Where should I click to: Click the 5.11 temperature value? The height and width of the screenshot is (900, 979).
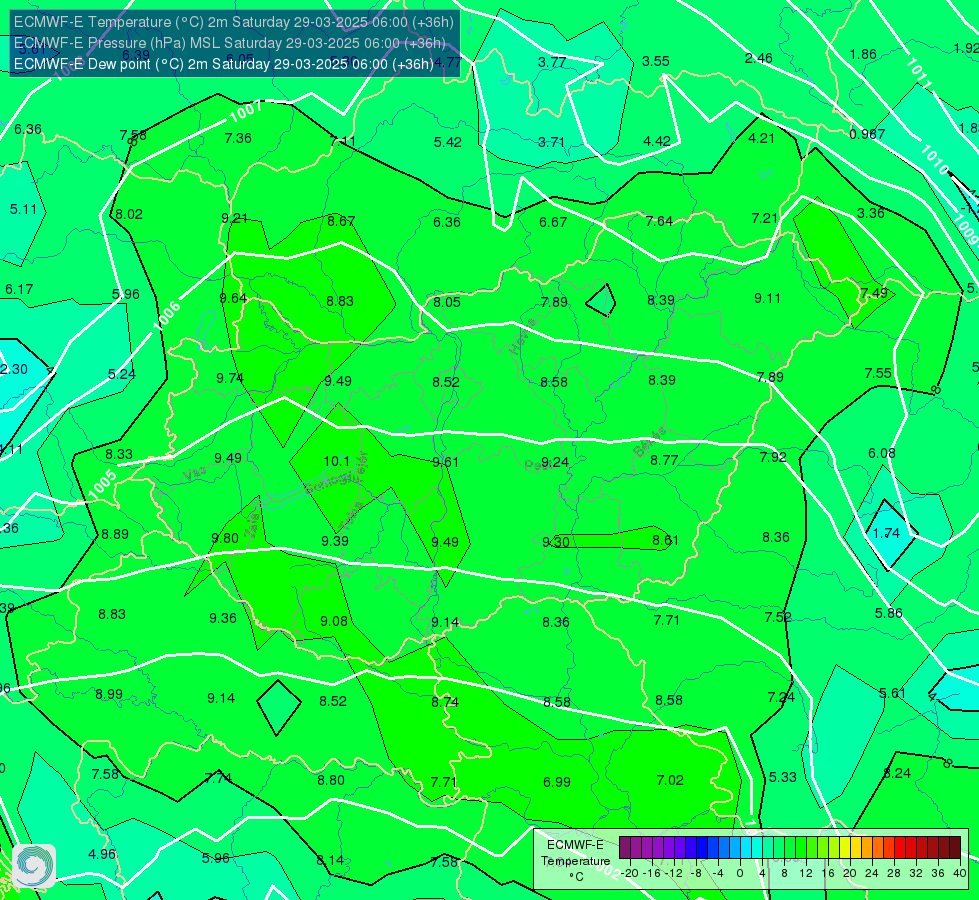(23, 209)
